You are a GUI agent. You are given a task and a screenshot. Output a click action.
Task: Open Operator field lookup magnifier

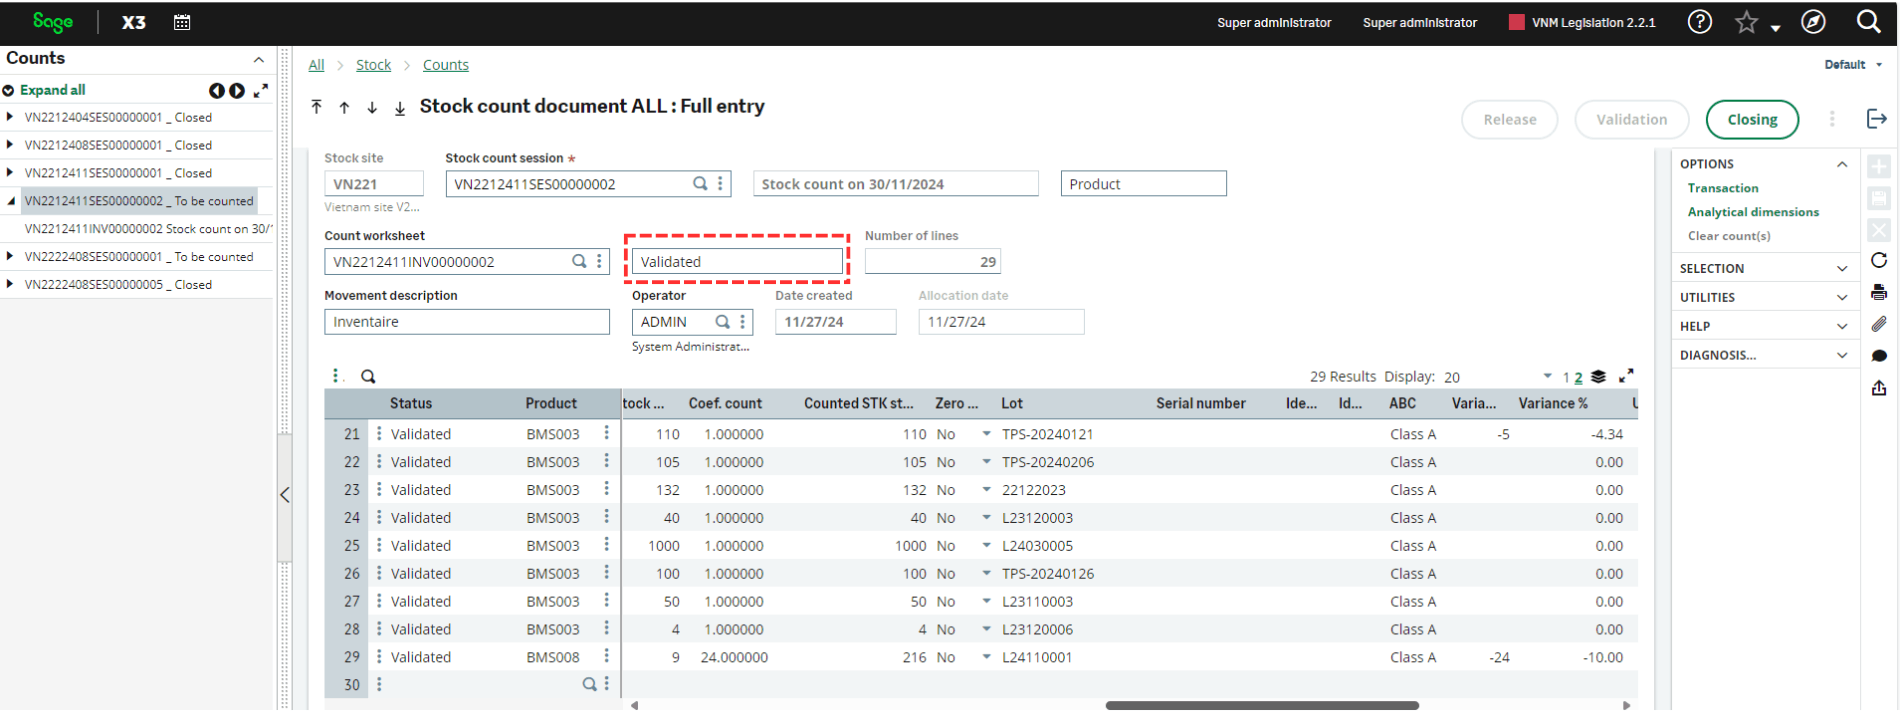tap(722, 321)
